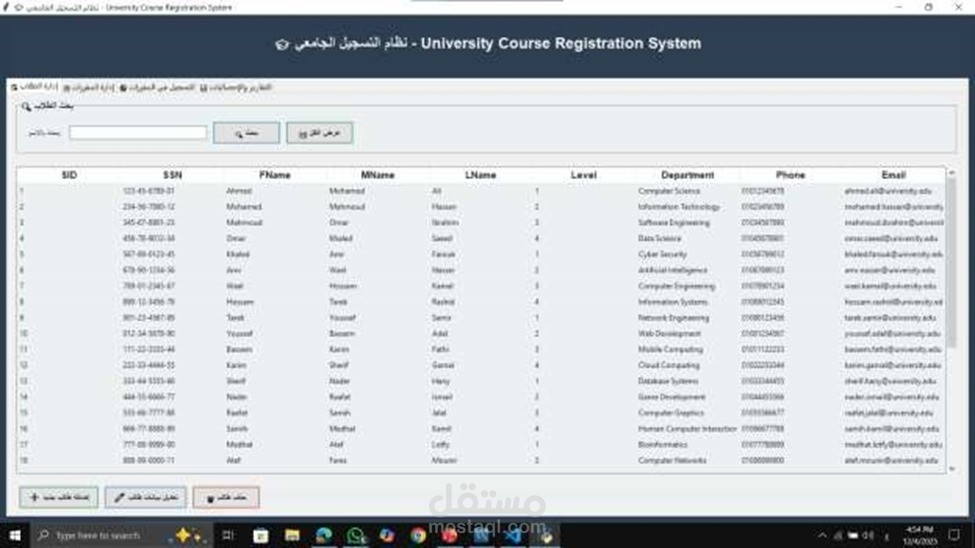Click the LName column header
This screenshot has height=548, width=975.
(x=481, y=175)
